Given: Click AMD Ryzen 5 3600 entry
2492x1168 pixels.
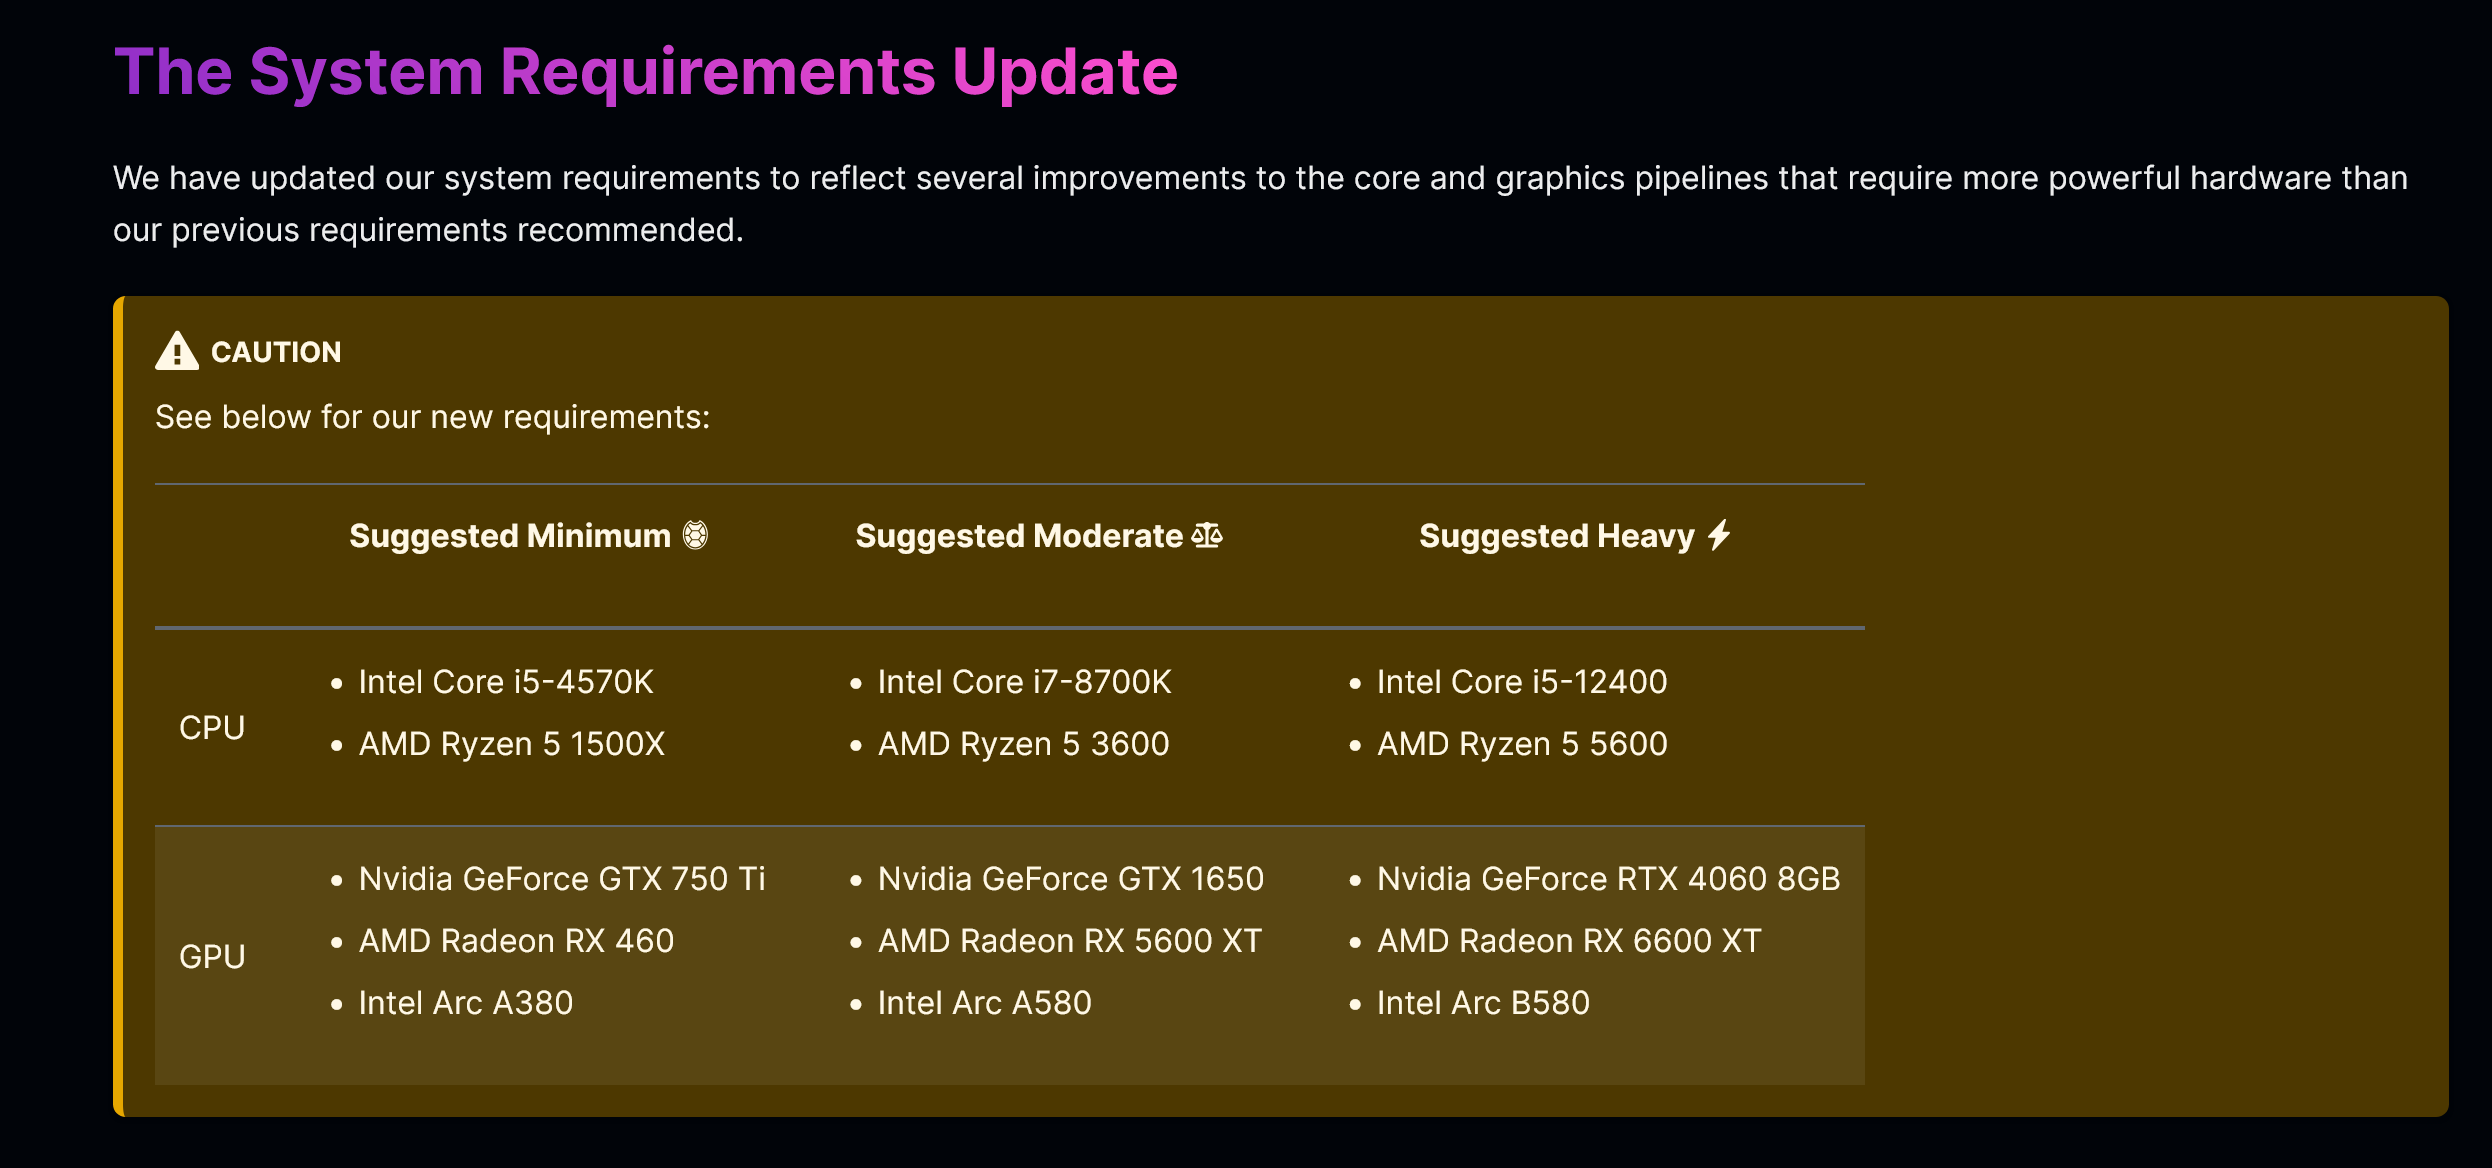Looking at the screenshot, I should point(1023,744).
